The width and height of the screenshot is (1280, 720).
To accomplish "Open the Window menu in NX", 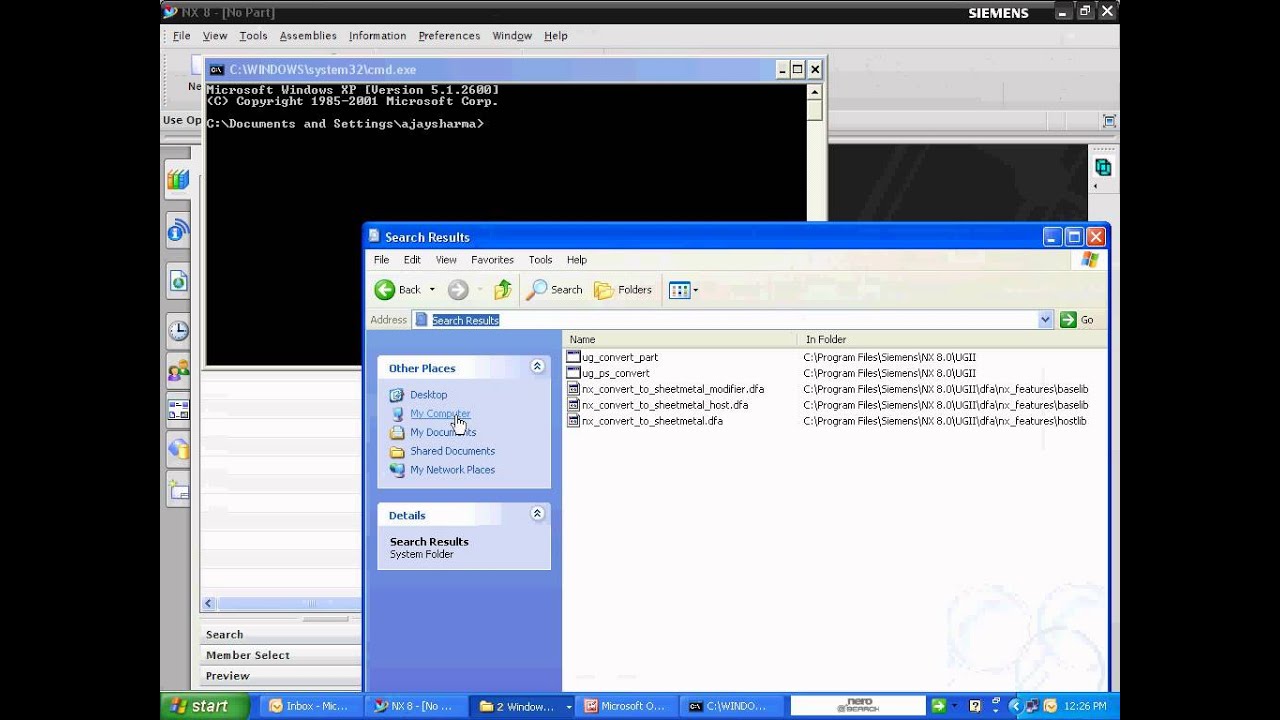I will (512, 36).
